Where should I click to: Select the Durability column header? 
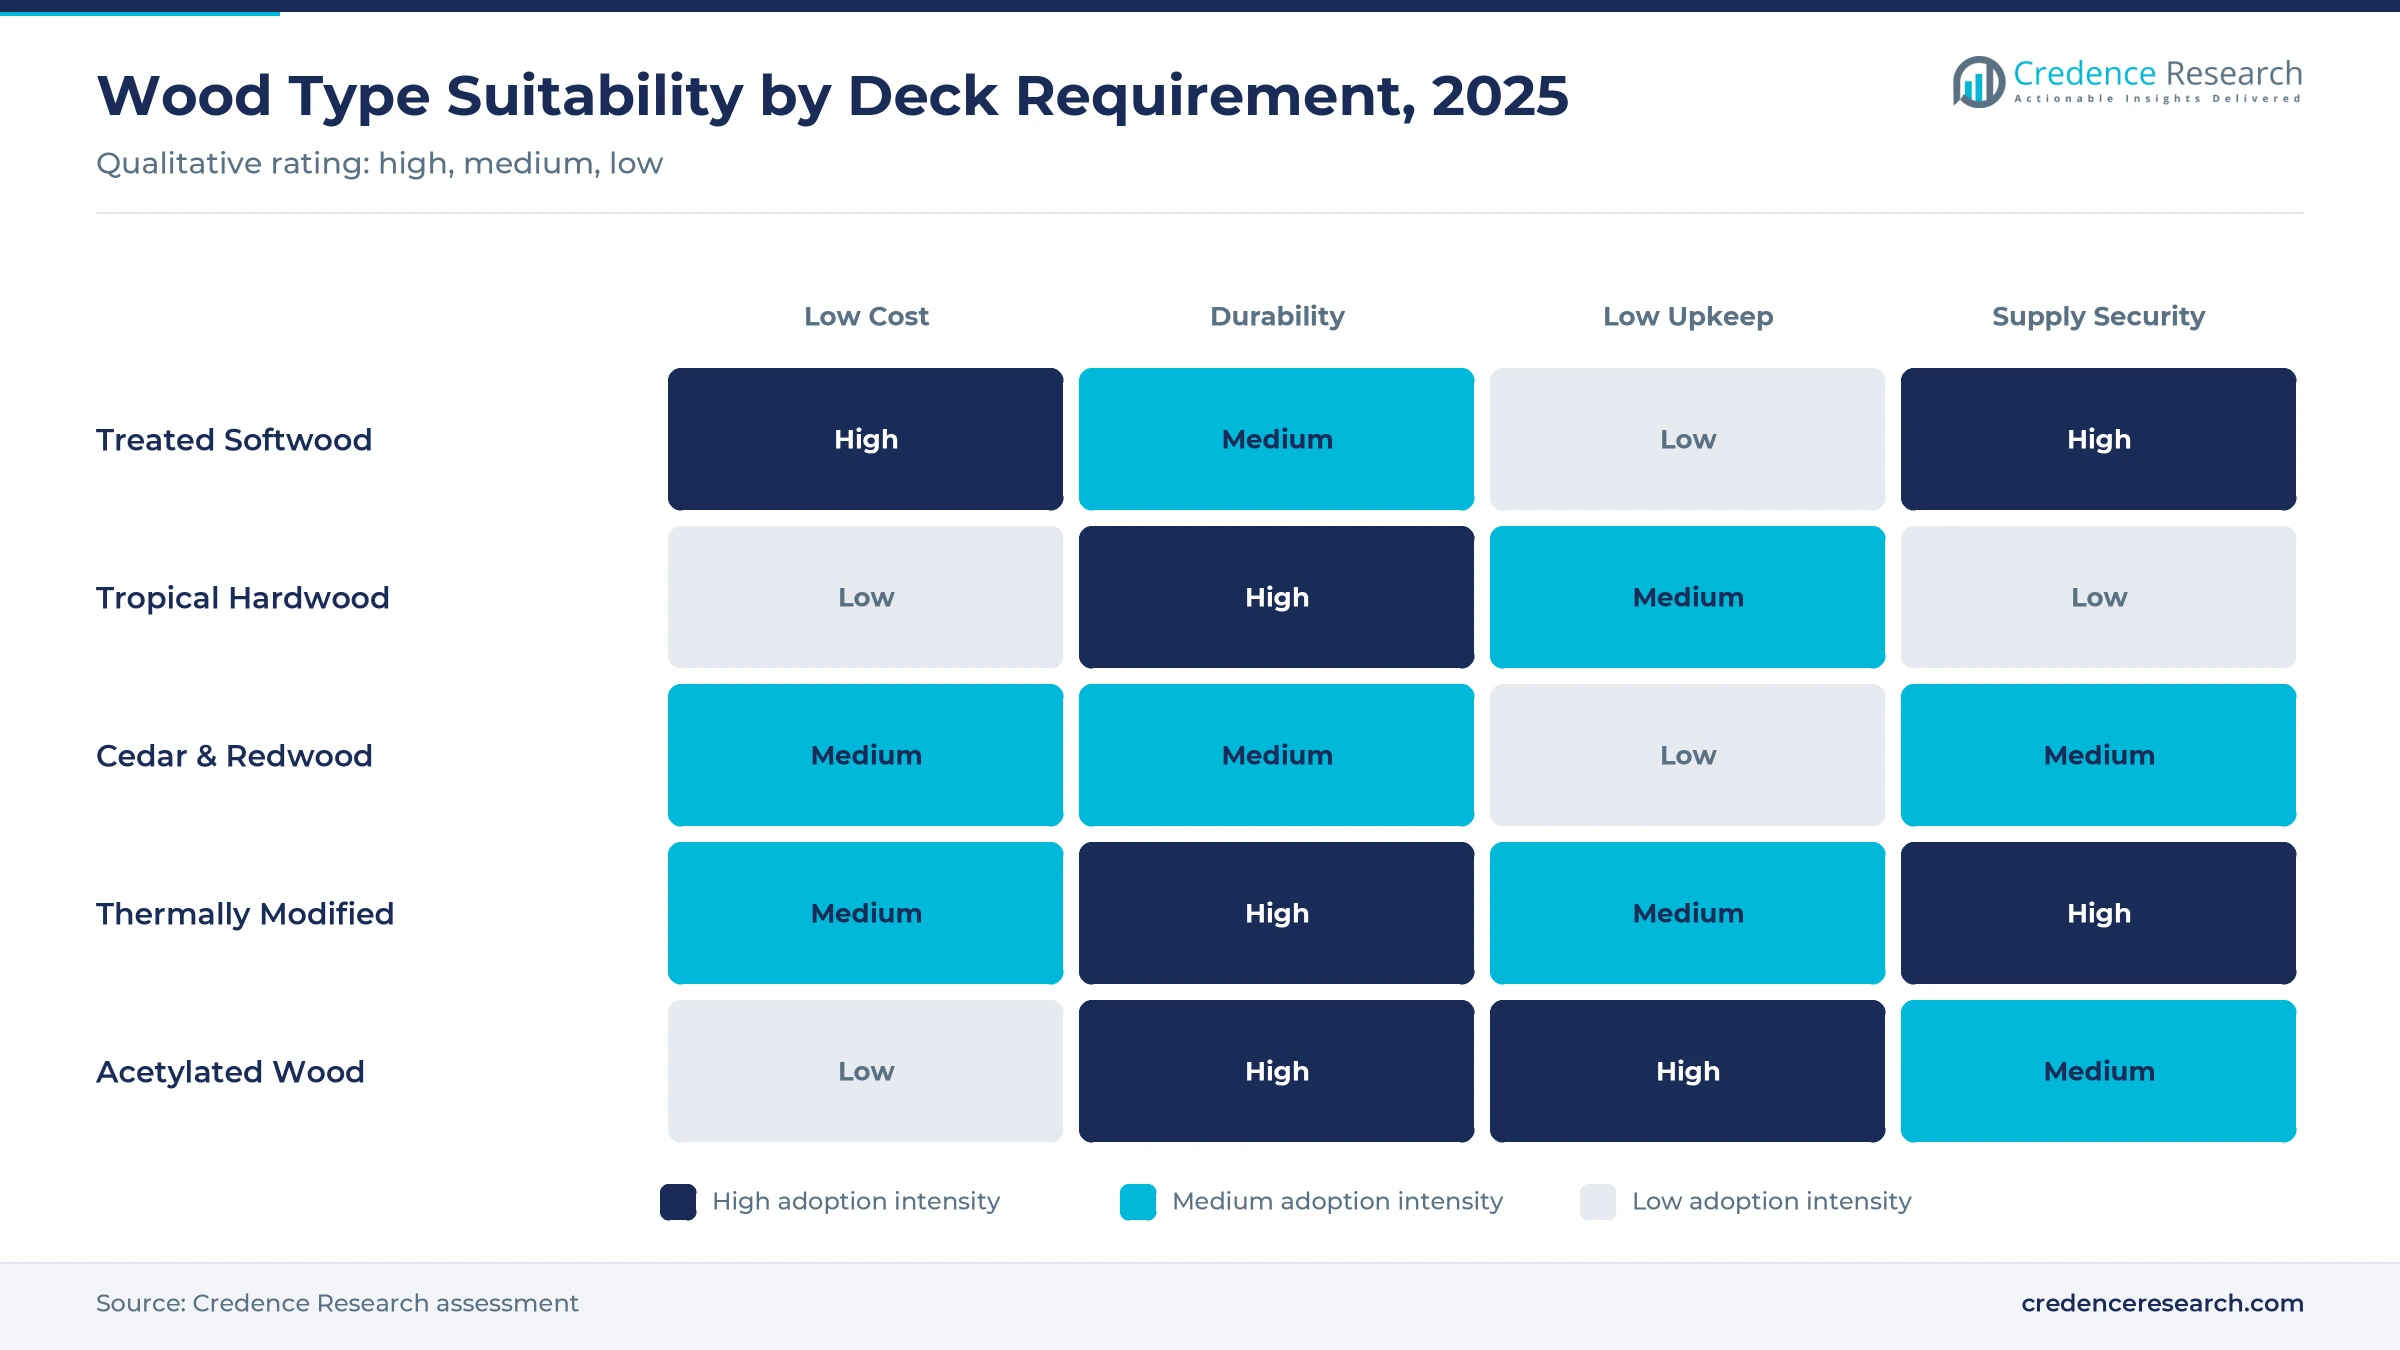[1277, 316]
